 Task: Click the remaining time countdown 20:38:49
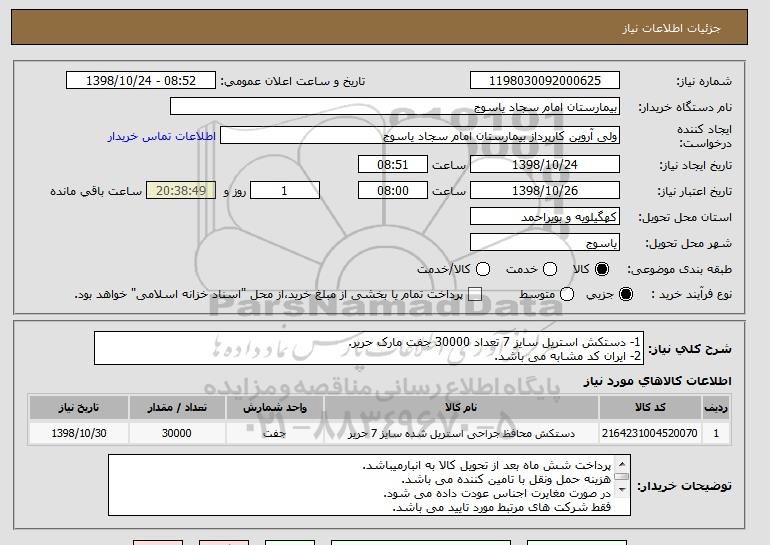(x=181, y=190)
